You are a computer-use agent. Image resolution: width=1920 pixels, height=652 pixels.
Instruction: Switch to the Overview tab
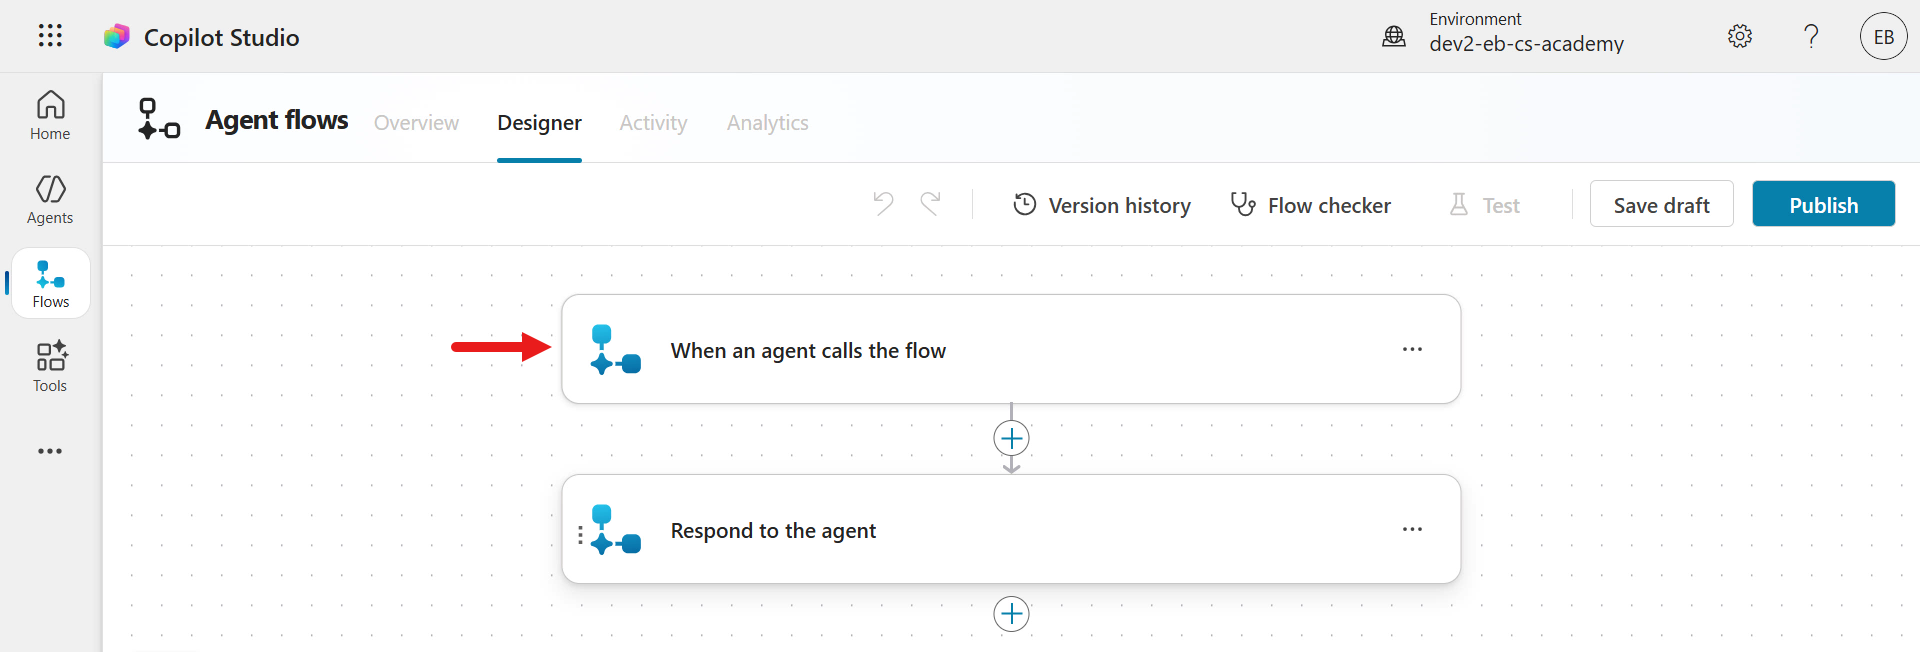coord(416,123)
